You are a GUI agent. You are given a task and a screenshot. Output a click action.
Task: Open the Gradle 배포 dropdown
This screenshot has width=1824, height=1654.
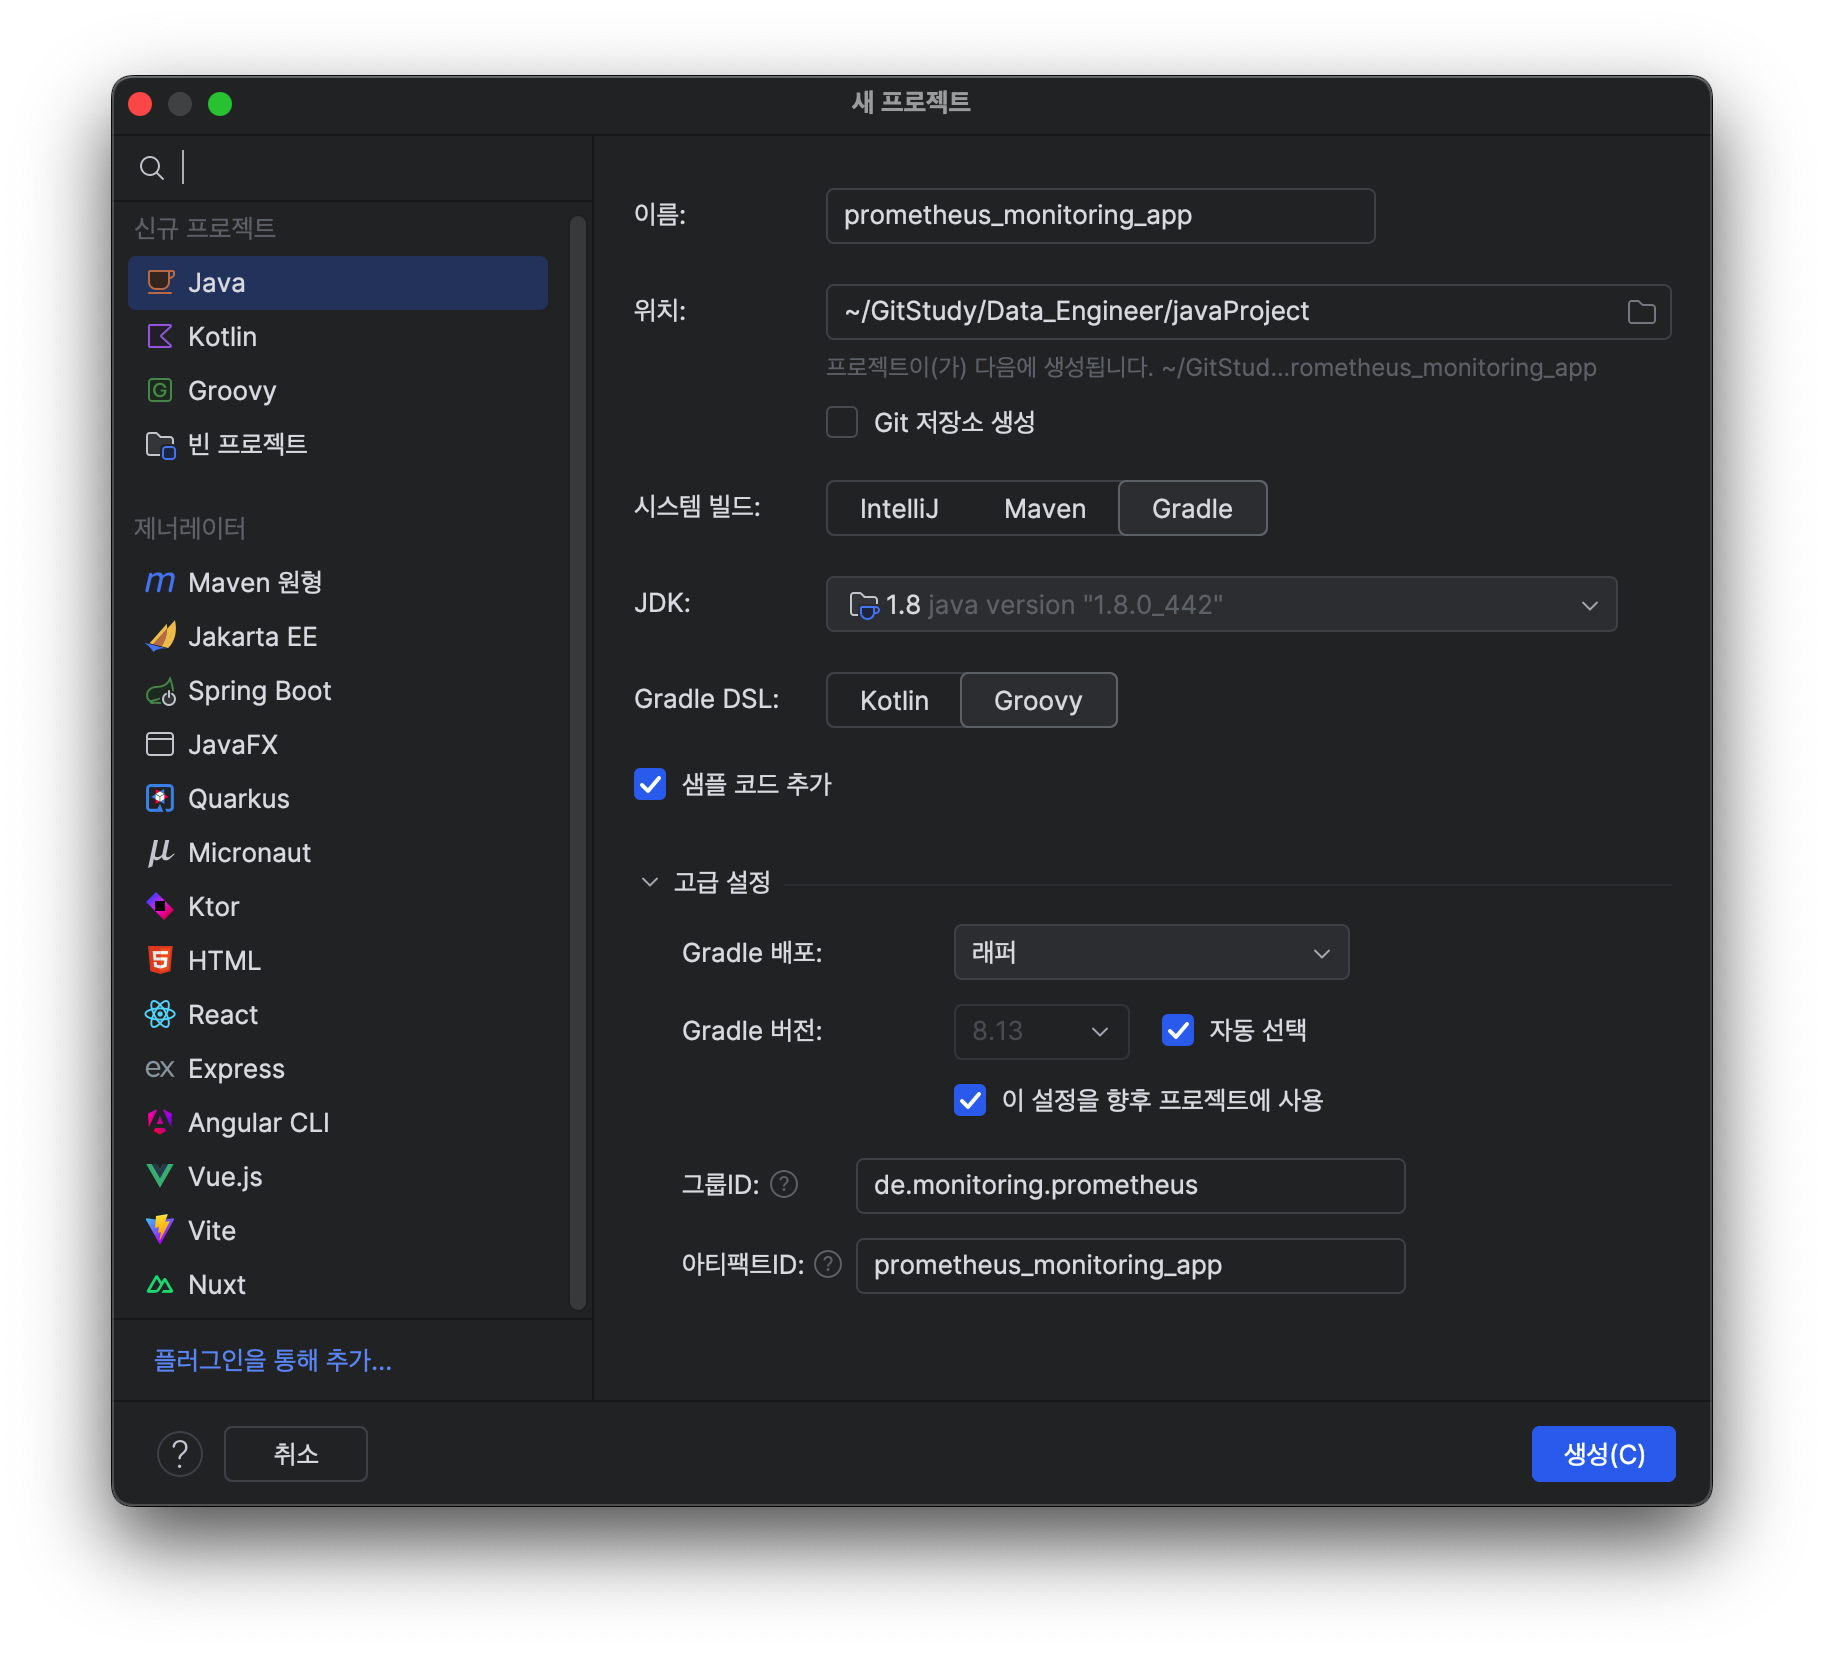(1151, 952)
